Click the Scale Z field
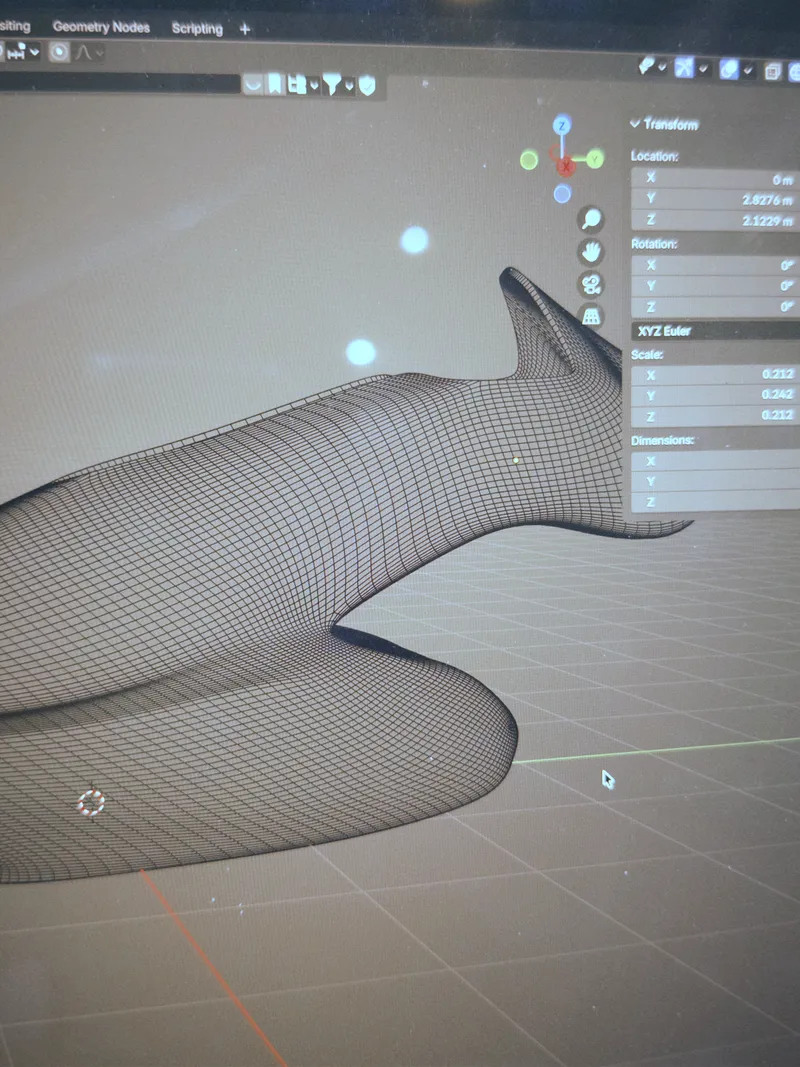 coord(716,416)
